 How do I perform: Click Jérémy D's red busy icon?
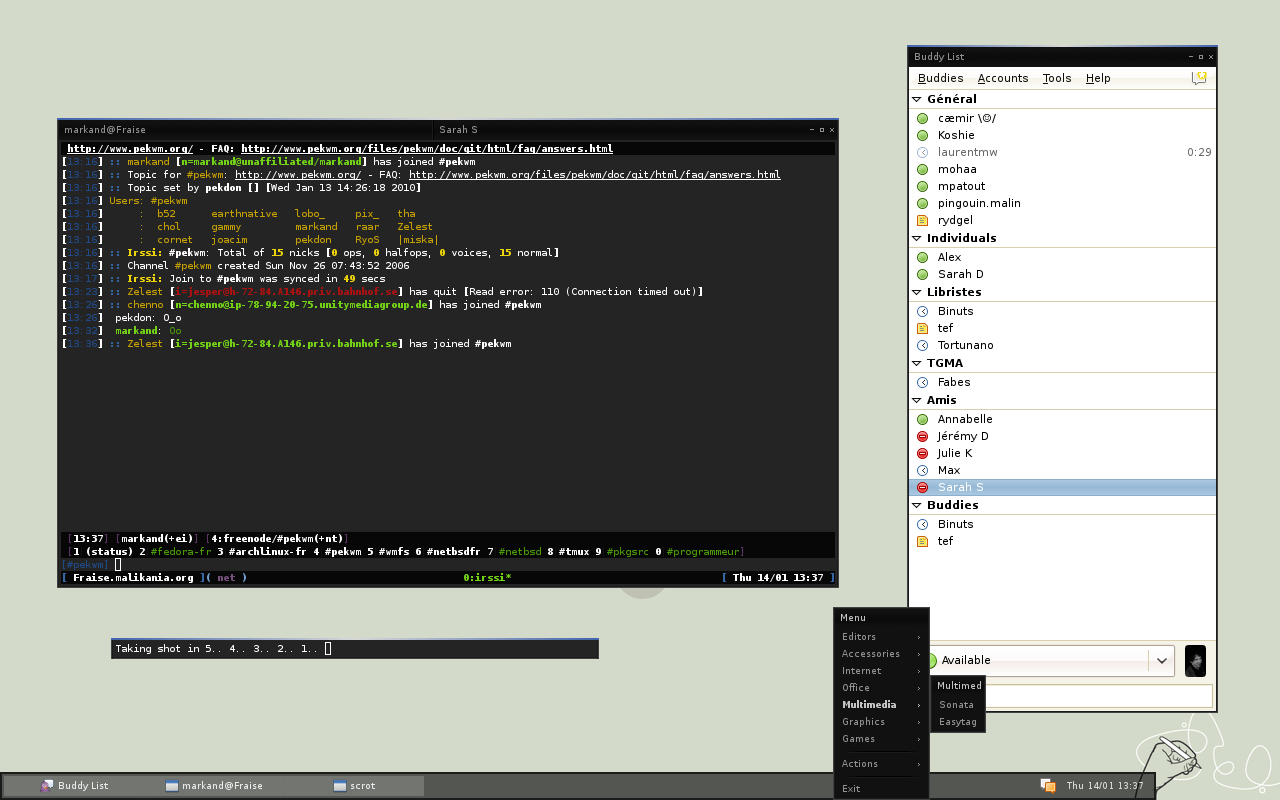pos(922,436)
